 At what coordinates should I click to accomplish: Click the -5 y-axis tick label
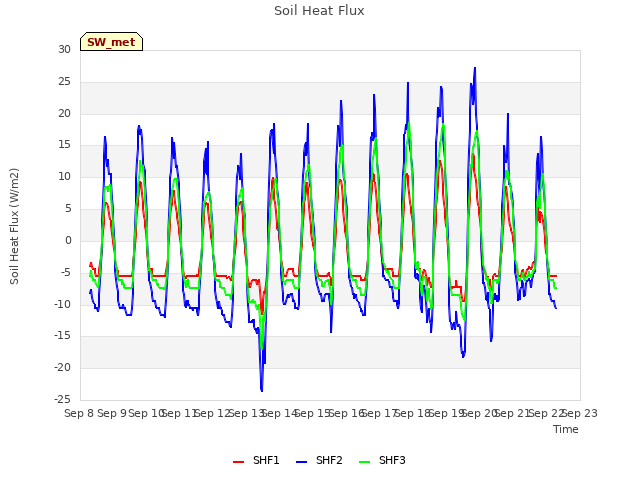pyautogui.click(x=66, y=272)
